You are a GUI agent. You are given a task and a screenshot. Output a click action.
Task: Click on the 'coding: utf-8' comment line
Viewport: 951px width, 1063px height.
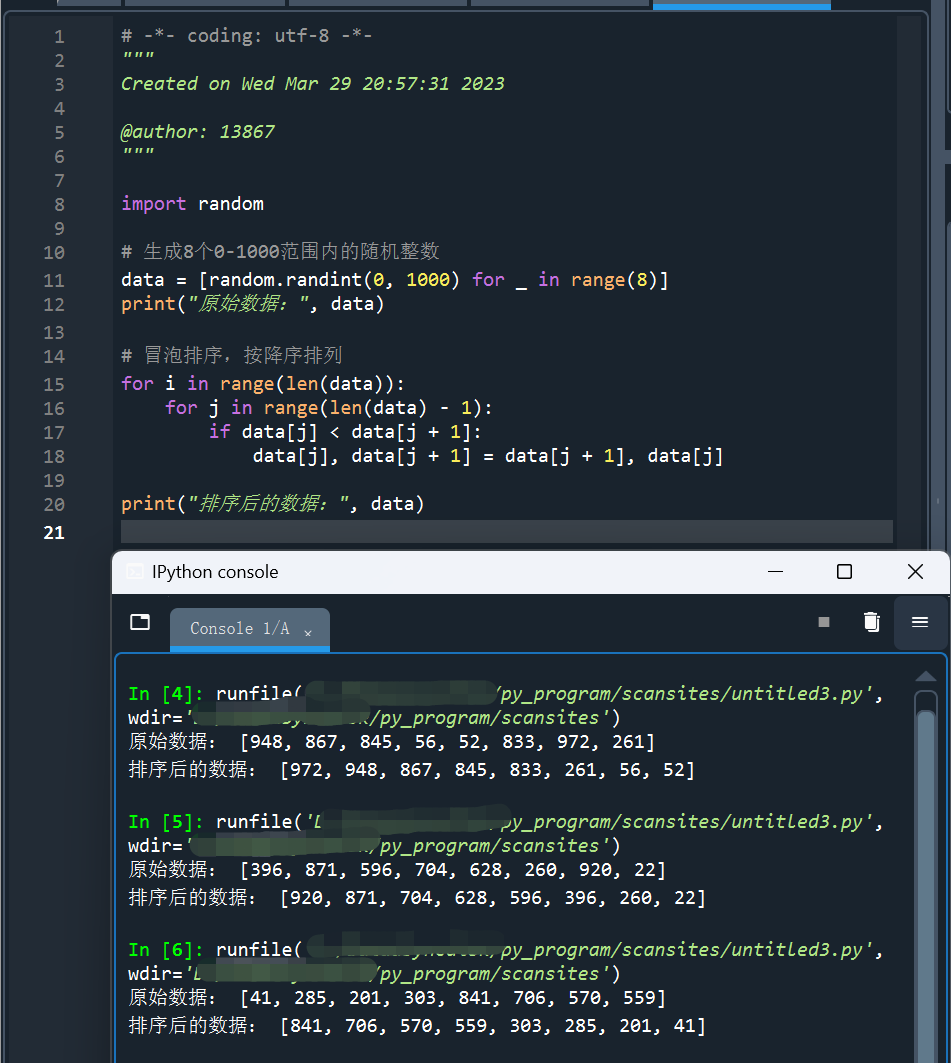[x=247, y=36]
